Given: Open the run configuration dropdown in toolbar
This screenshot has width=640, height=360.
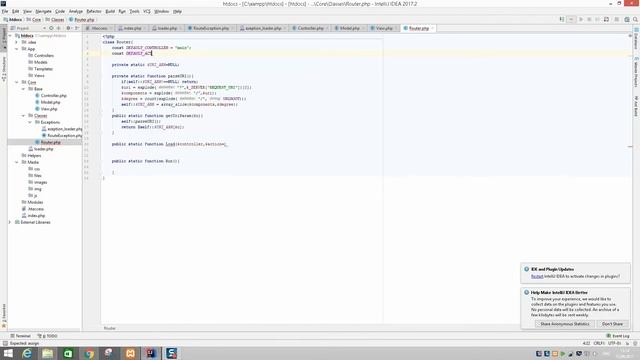Looking at the screenshot, I should tap(571, 19).
